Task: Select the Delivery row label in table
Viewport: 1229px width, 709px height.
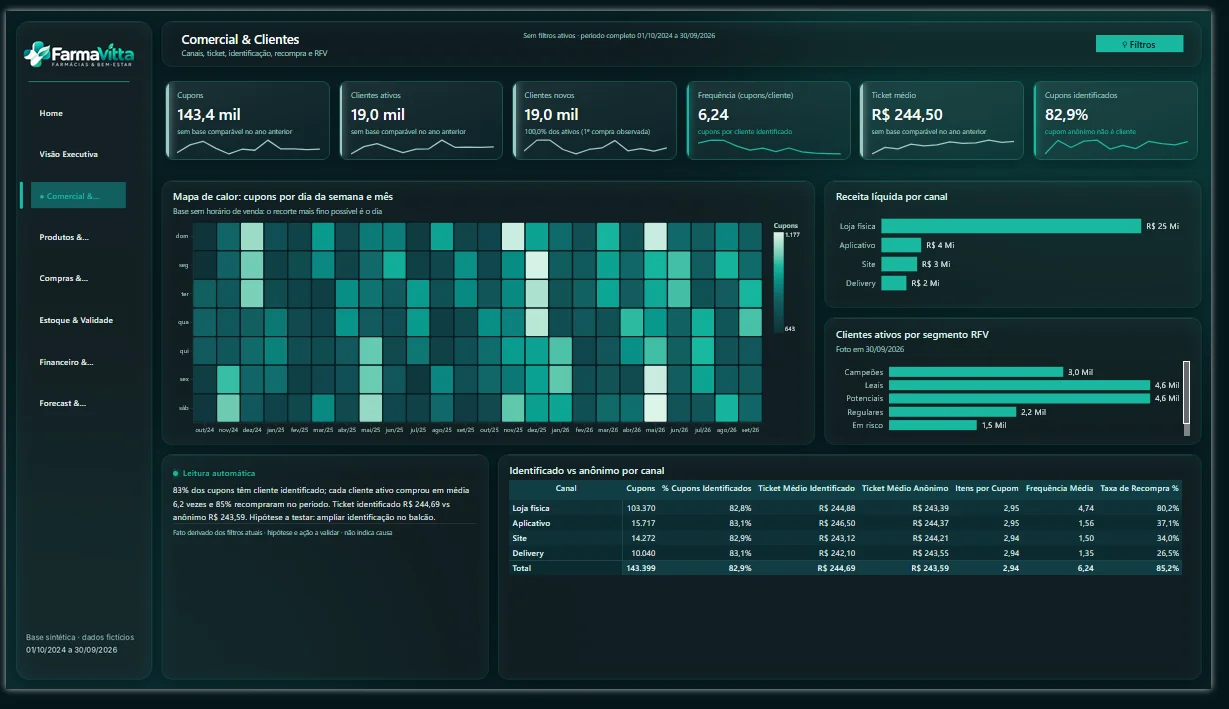Action: click(x=530, y=553)
